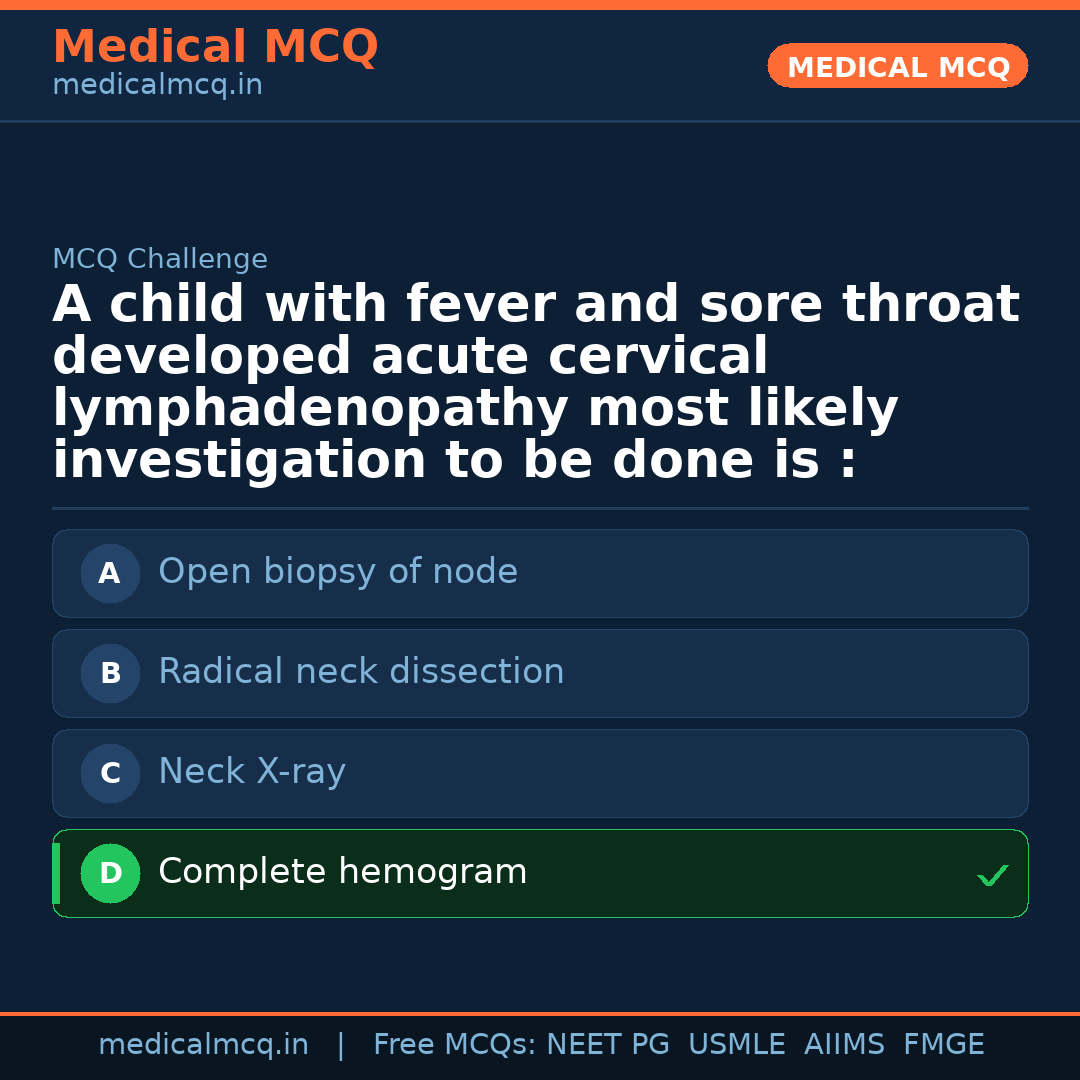Click the orange MEDICAL MCQ badge
1080x1080 pixels.
[897, 66]
